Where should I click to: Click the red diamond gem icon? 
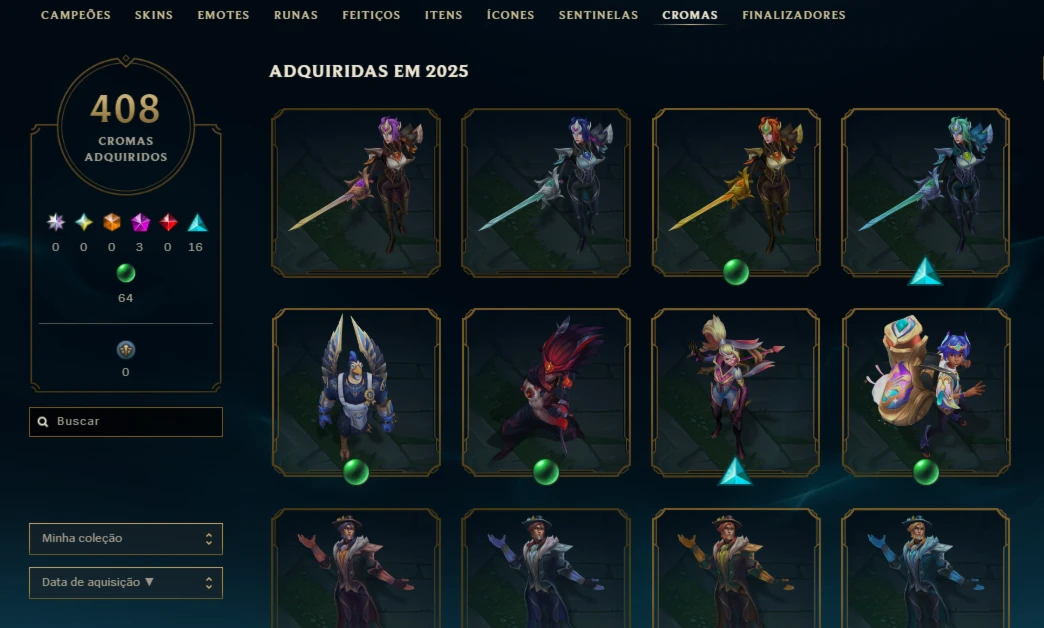168,222
